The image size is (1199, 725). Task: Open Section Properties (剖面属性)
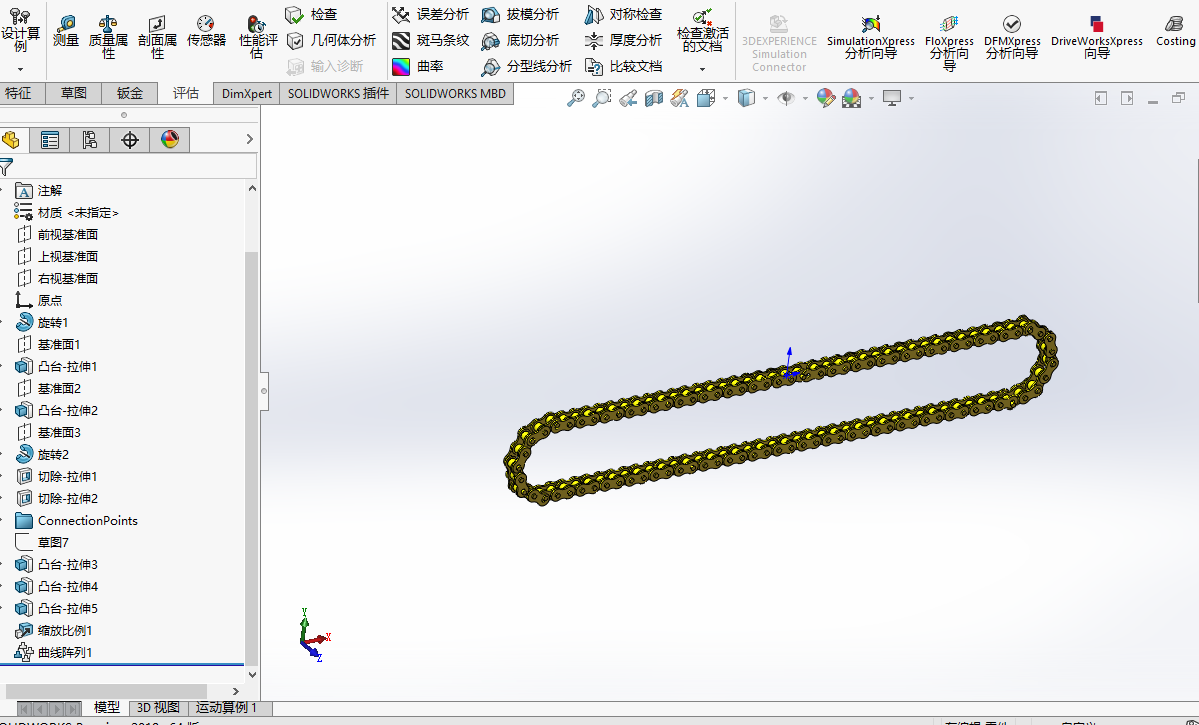pyautogui.click(x=158, y=36)
